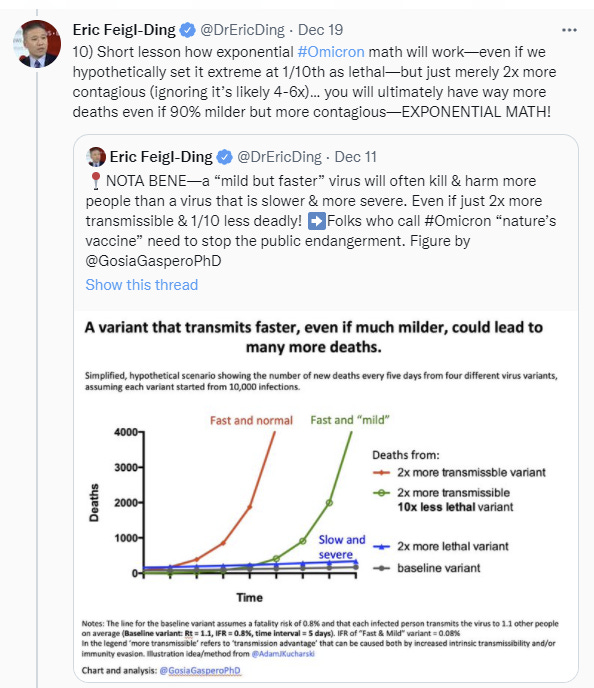Viewport: 594px width, 688px height.
Task: Open the @DrEricDing handle on the main tweet
Action: (x=242, y=30)
